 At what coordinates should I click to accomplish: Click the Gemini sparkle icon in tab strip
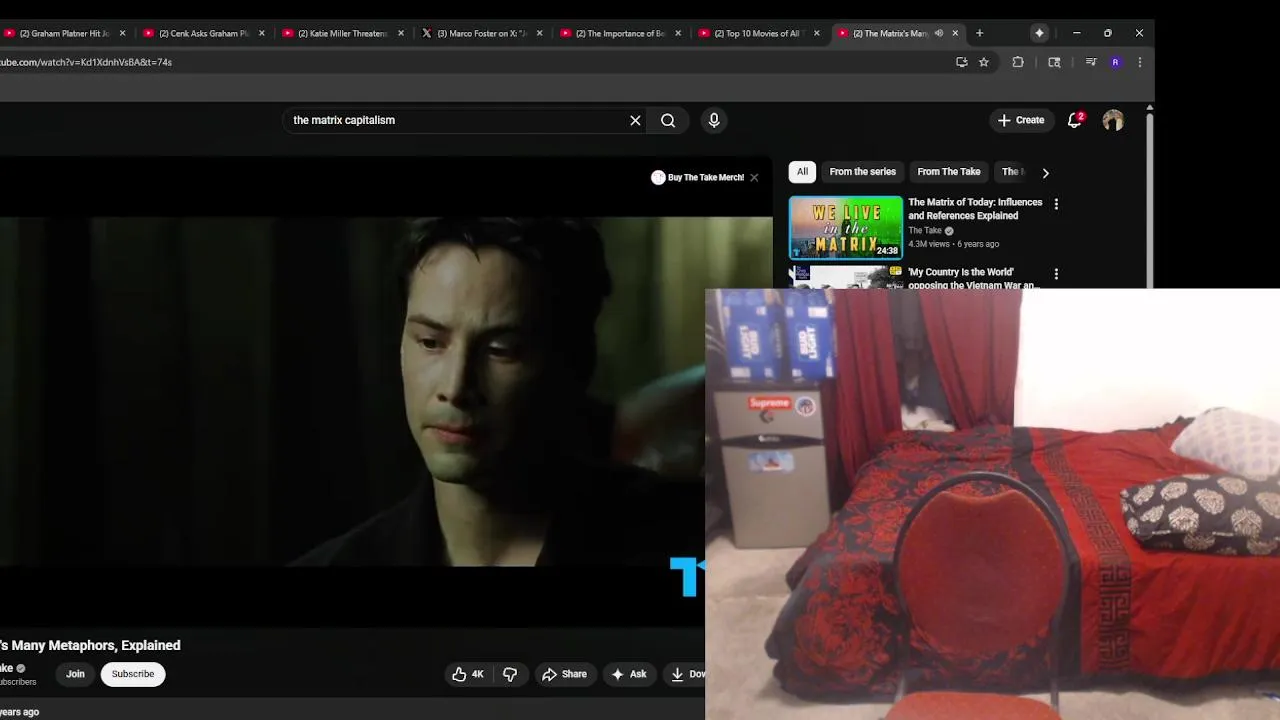tap(1040, 33)
